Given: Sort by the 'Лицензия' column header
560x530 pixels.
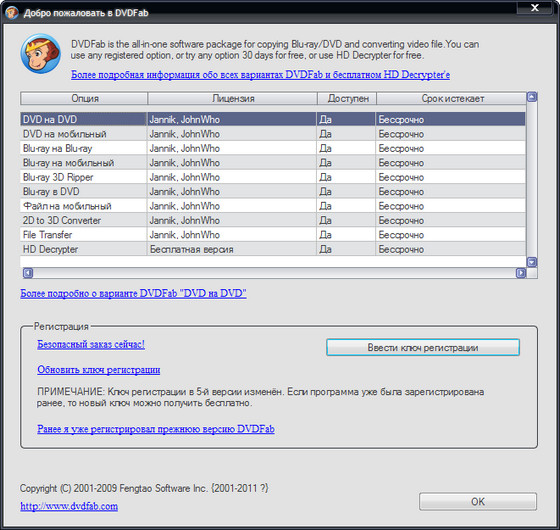Looking at the screenshot, I should (x=232, y=99).
